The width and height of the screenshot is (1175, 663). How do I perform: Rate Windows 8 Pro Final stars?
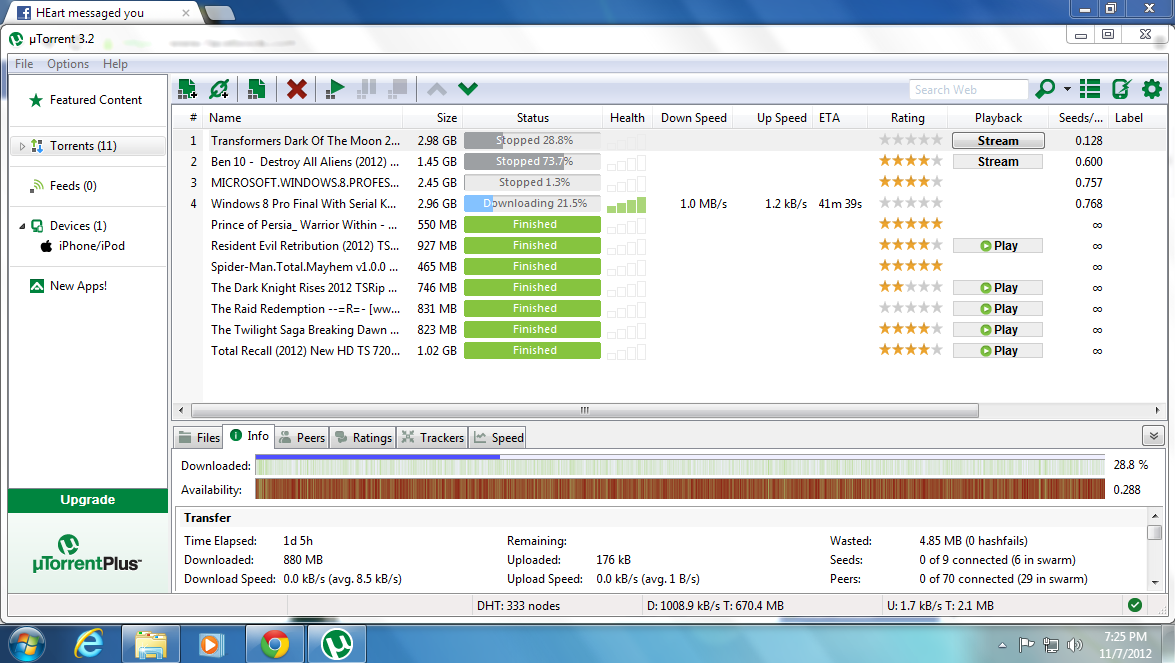pos(910,203)
